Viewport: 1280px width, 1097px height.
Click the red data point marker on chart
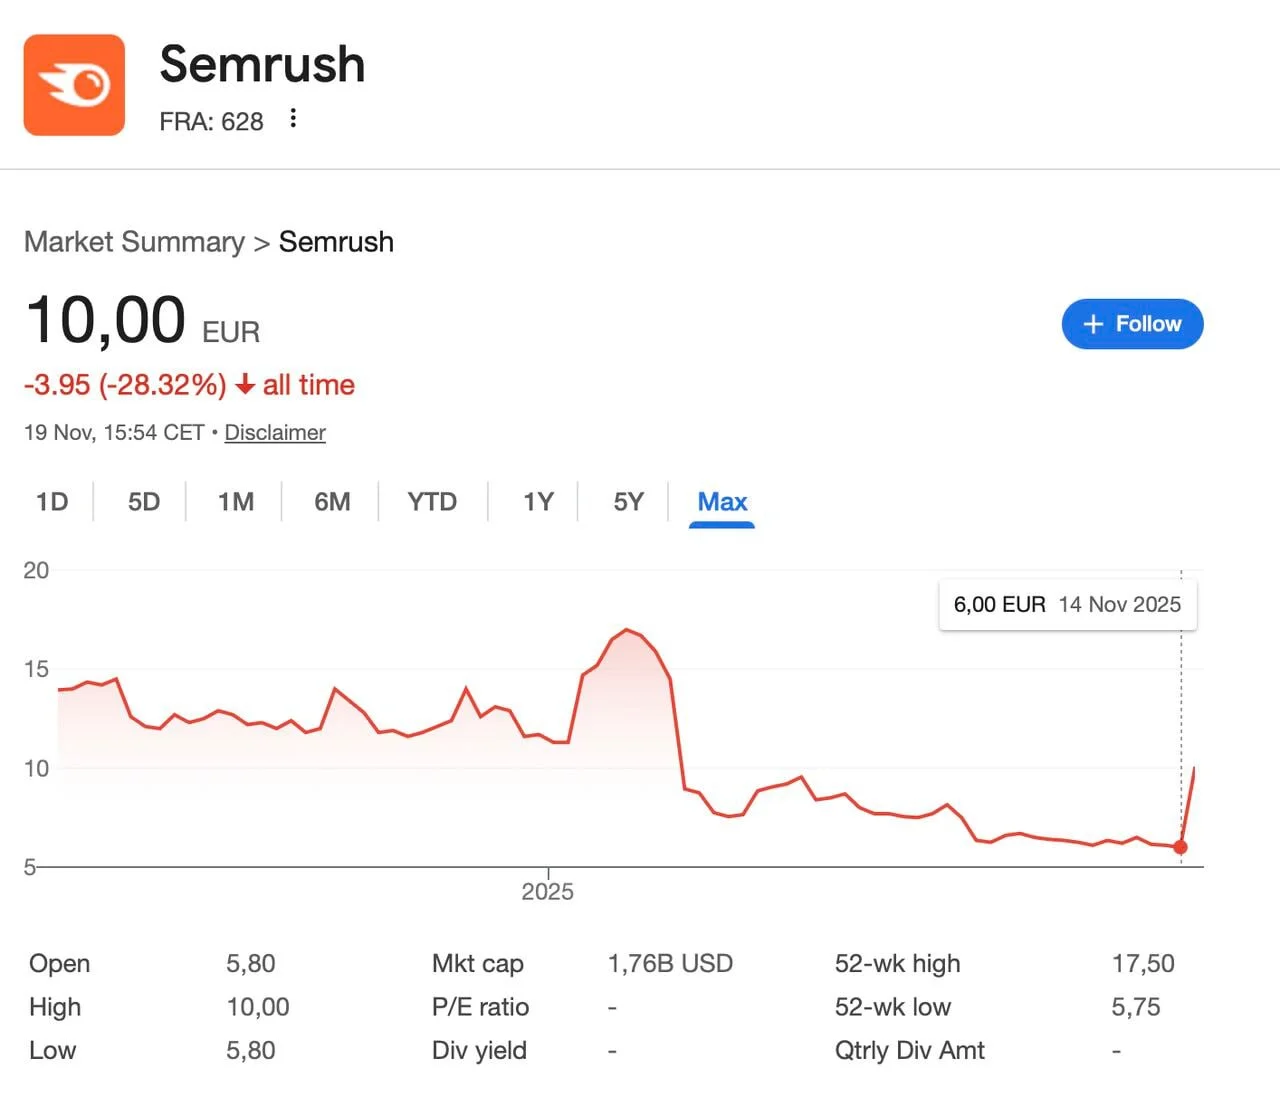(1180, 847)
